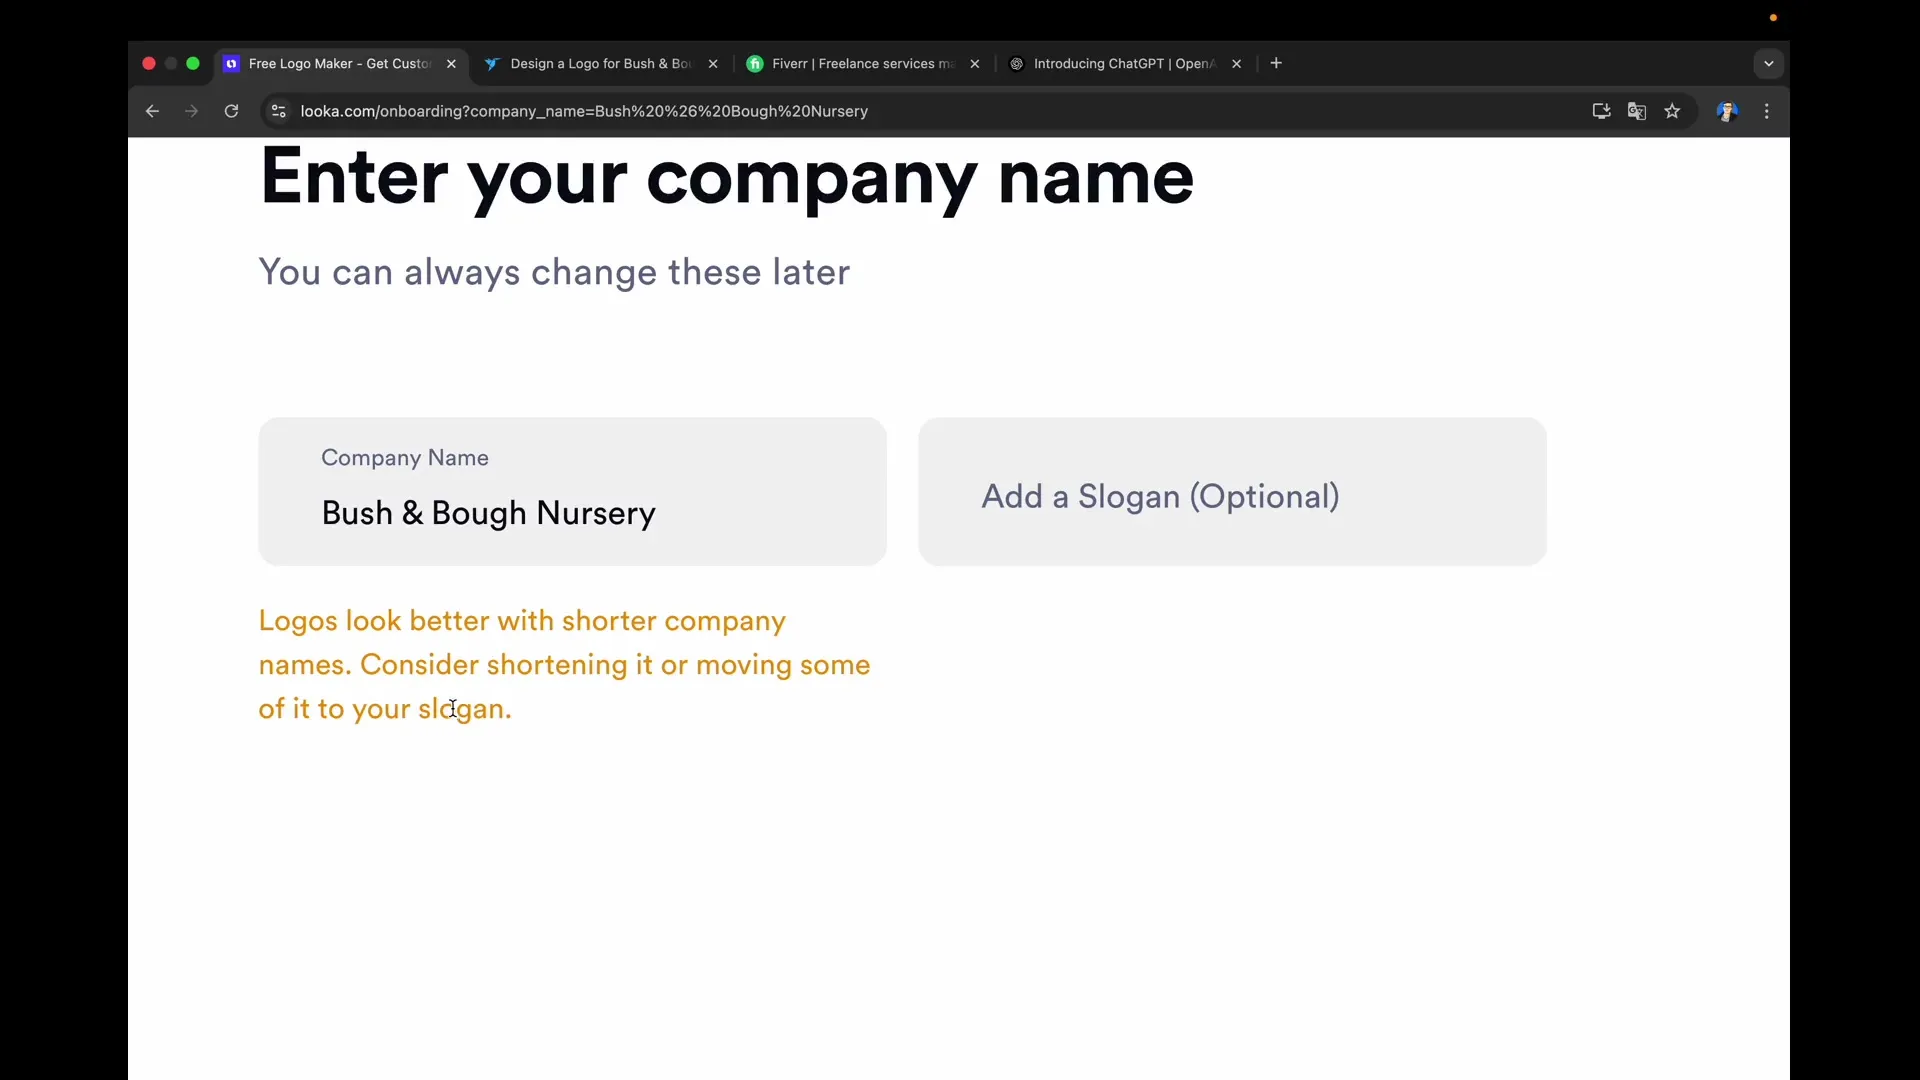Reload the Looka page
Viewport: 1920px width, 1080px height.
click(231, 111)
